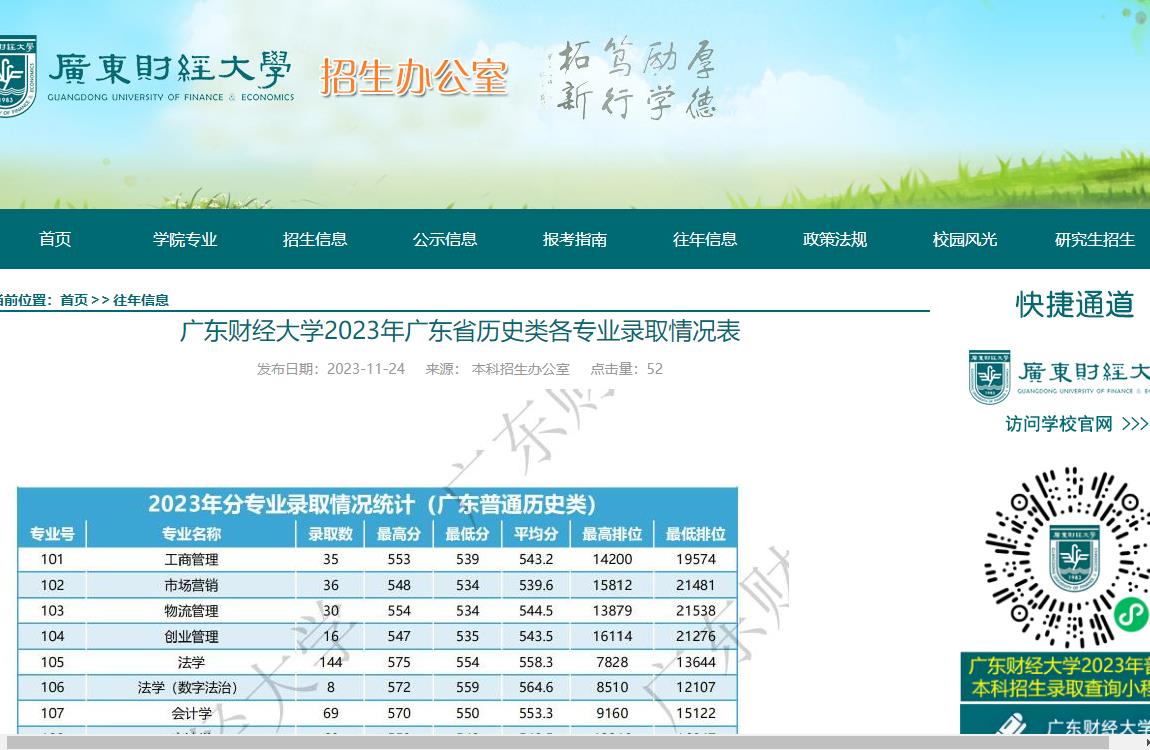This screenshot has height=750, width=1150.
Task: Click the source text 本科招生办公室
Action: click(x=521, y=369)
